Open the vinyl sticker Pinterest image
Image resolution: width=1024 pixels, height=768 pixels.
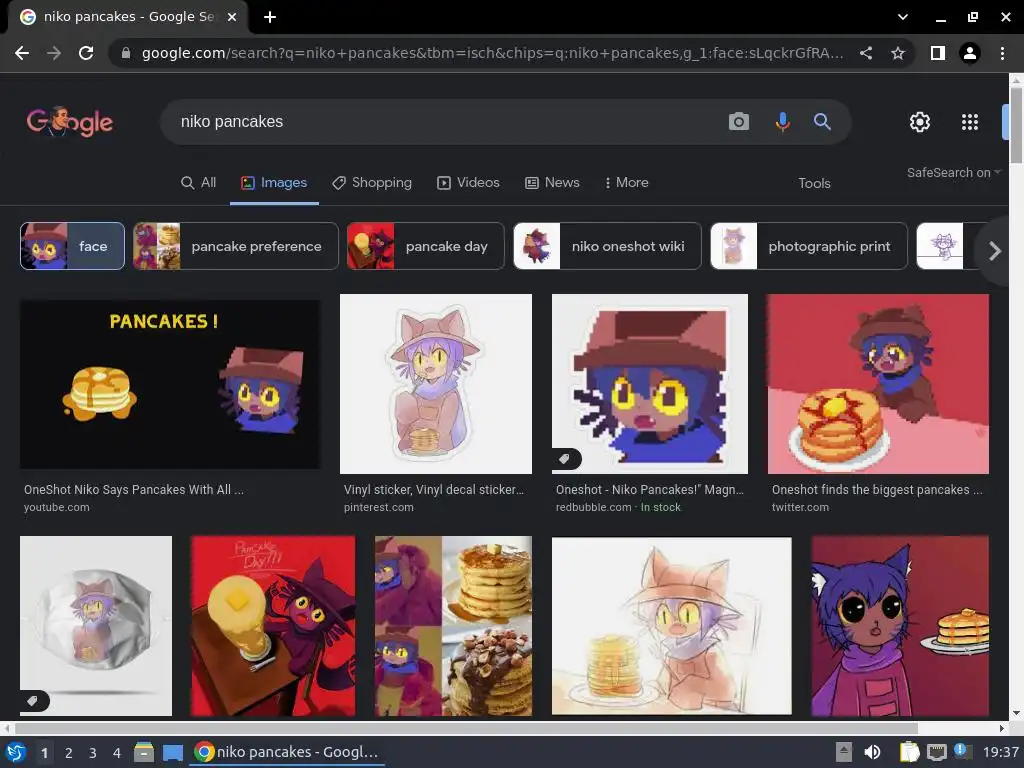pos(436,384)
